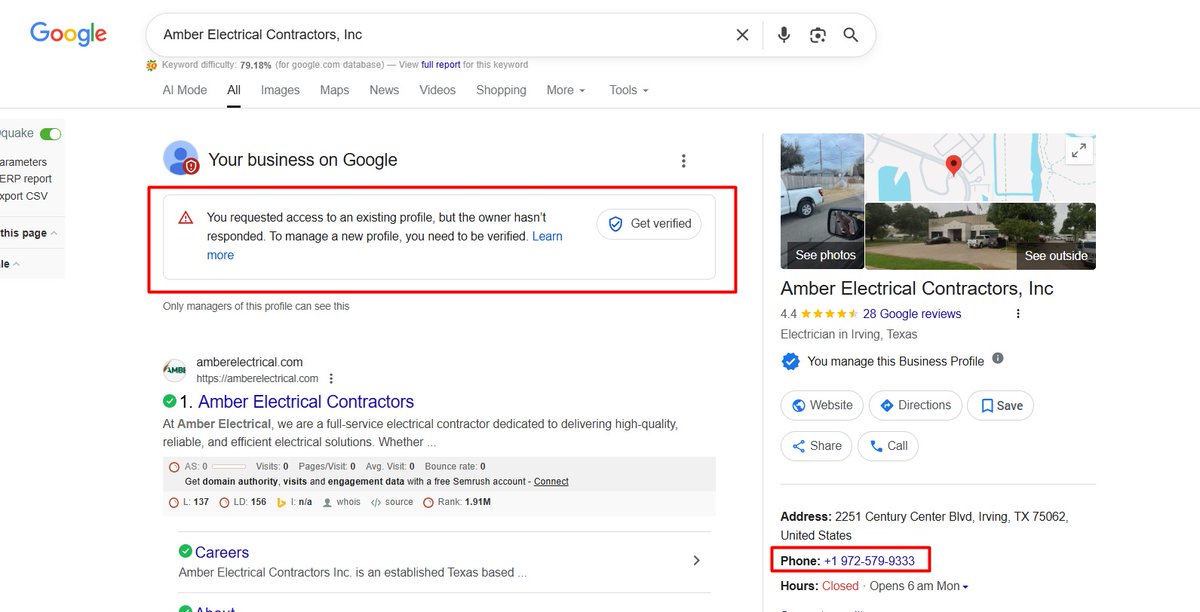Open Google Lens image search icon
1200x612 pixels.
(818, 35)
